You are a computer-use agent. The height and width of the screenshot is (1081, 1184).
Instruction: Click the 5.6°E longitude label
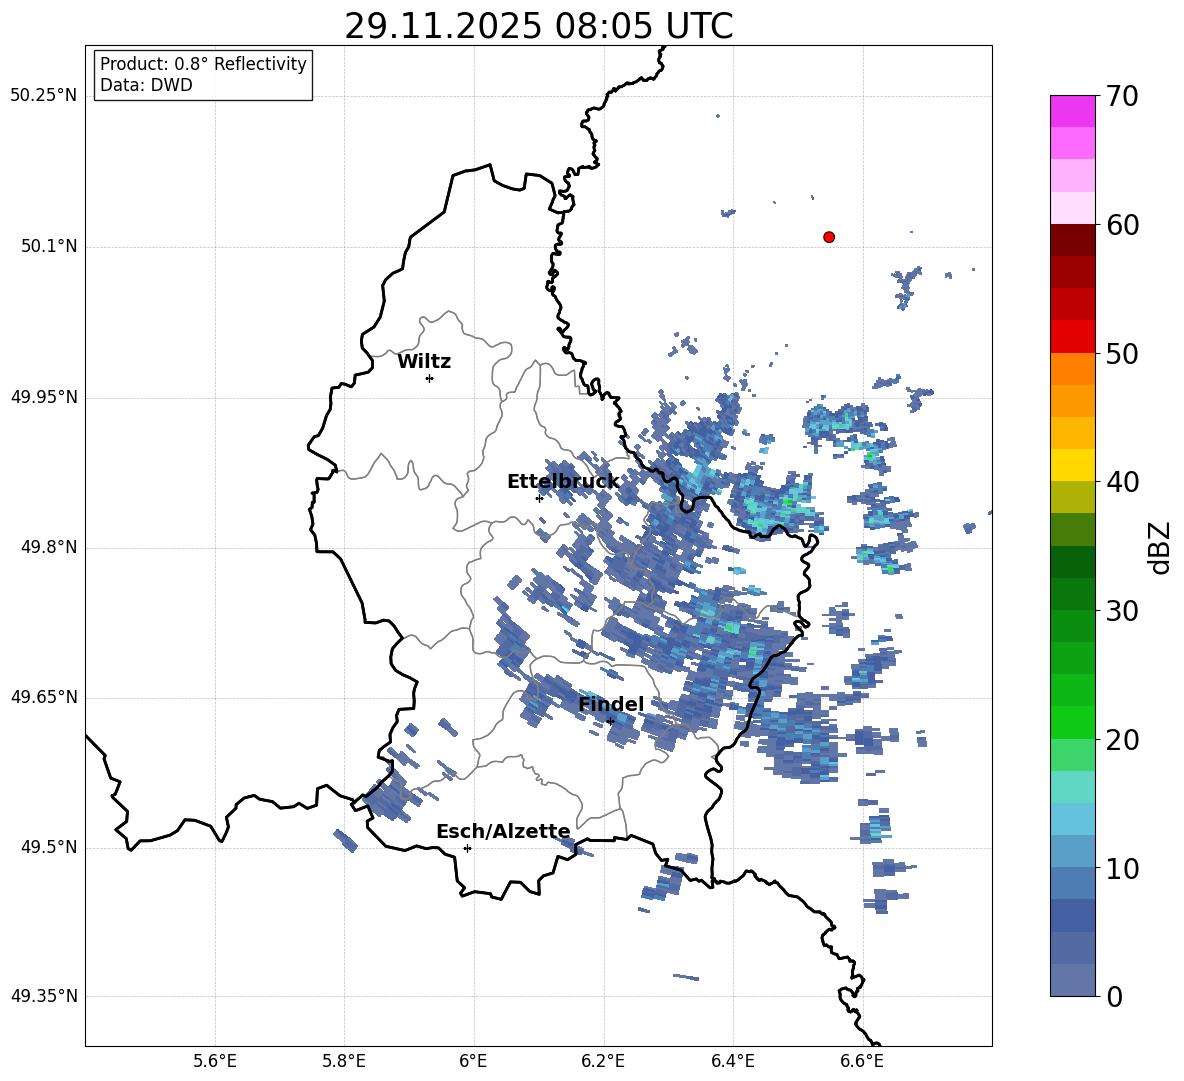(x=215, y=1061)
